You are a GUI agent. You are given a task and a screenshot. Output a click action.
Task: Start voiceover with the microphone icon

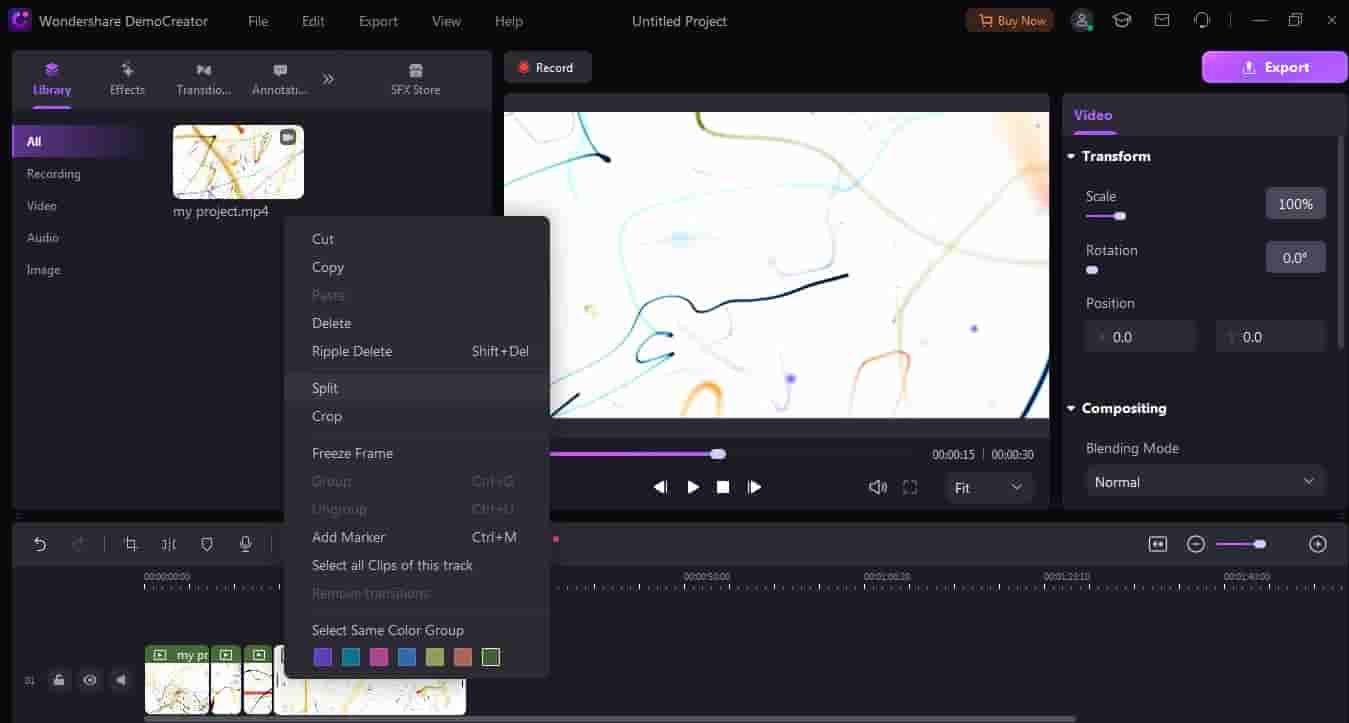click(x=245, y=544)
